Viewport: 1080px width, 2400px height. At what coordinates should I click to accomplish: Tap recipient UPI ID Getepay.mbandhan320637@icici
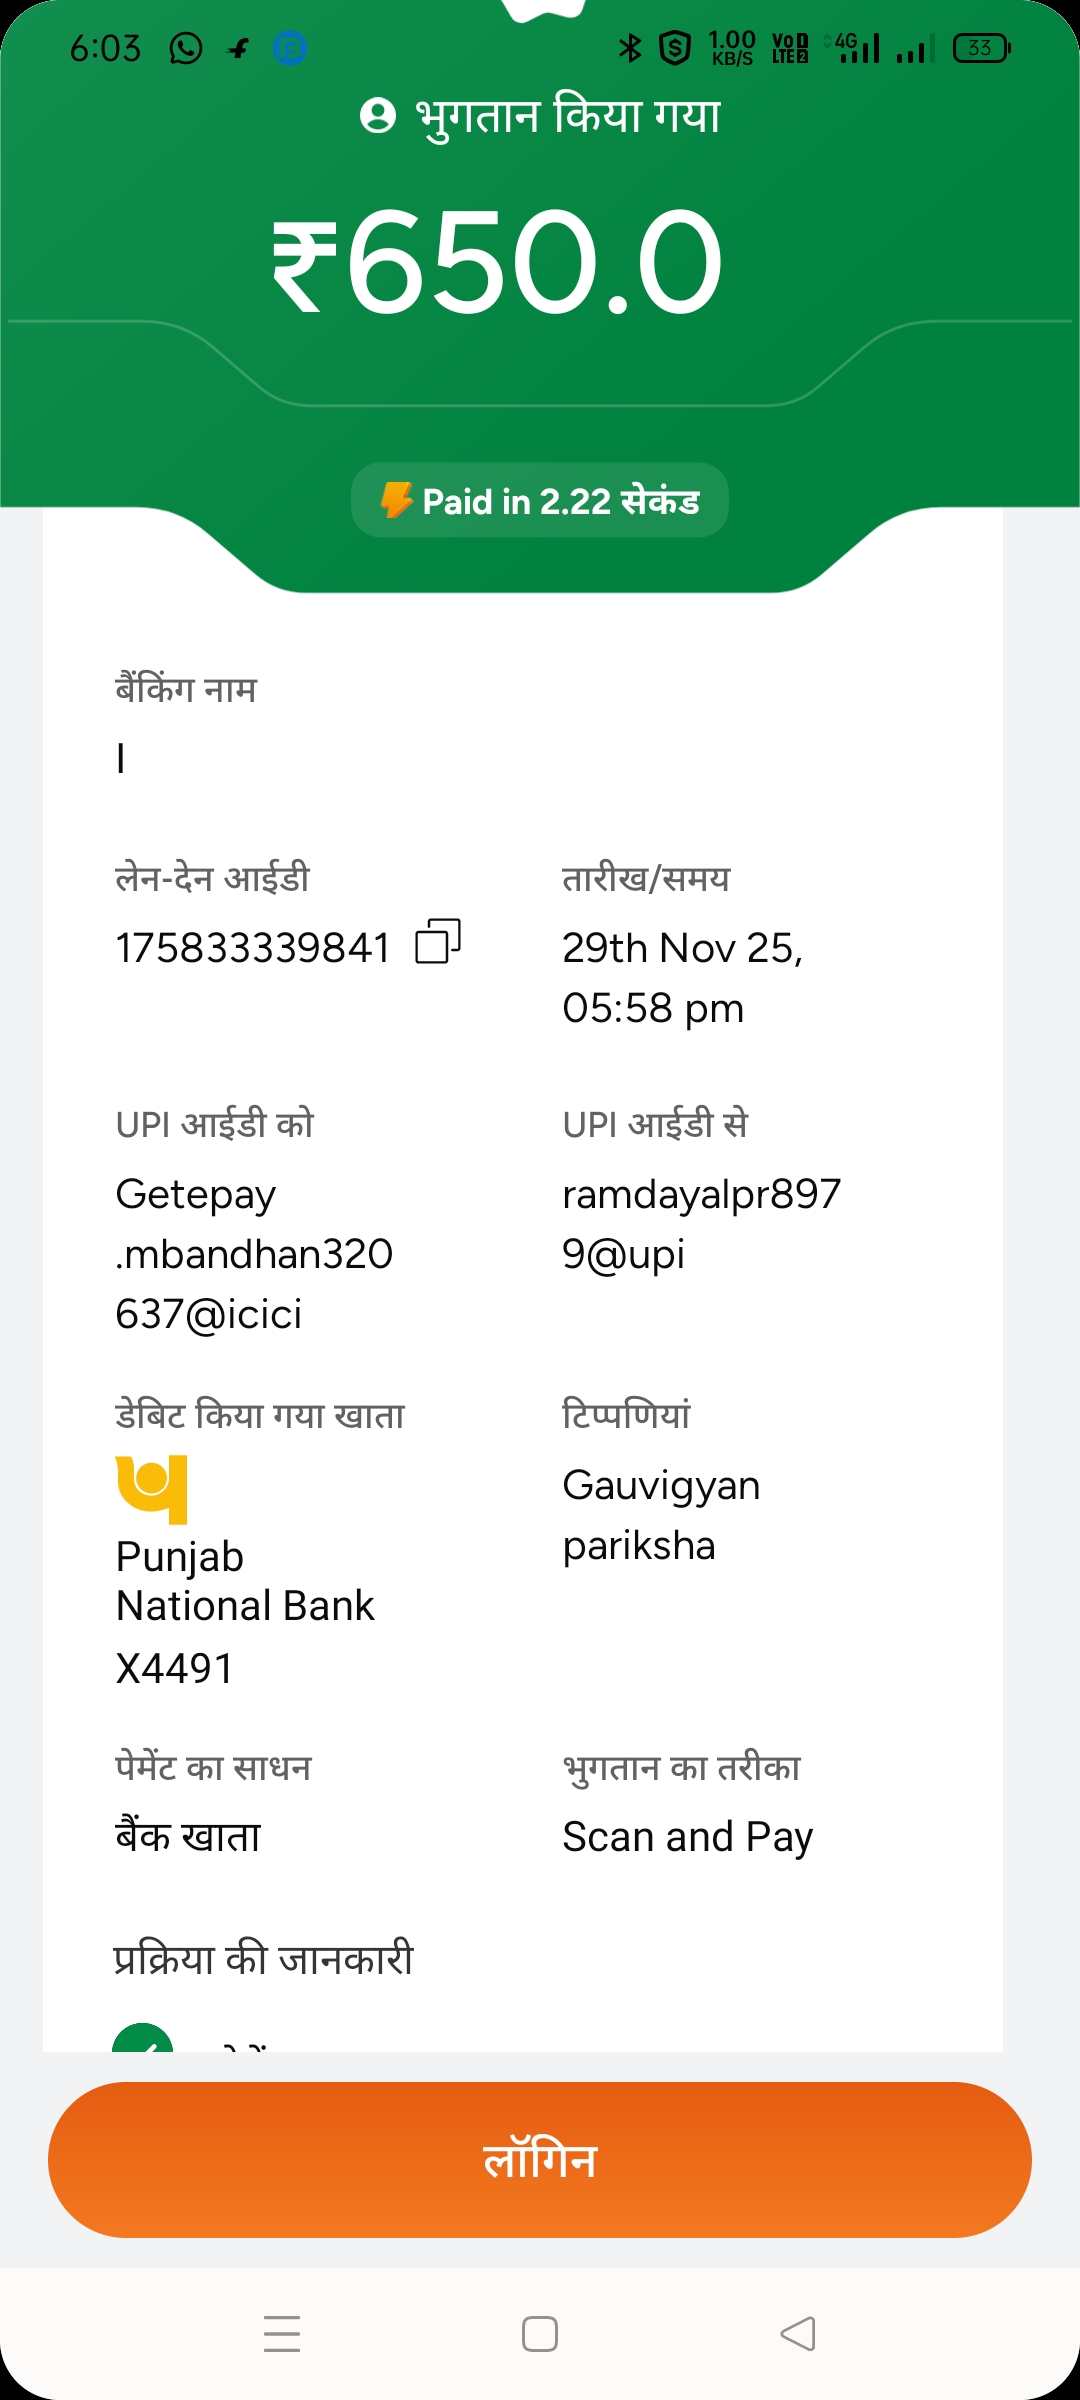[x=254, y=1254]
